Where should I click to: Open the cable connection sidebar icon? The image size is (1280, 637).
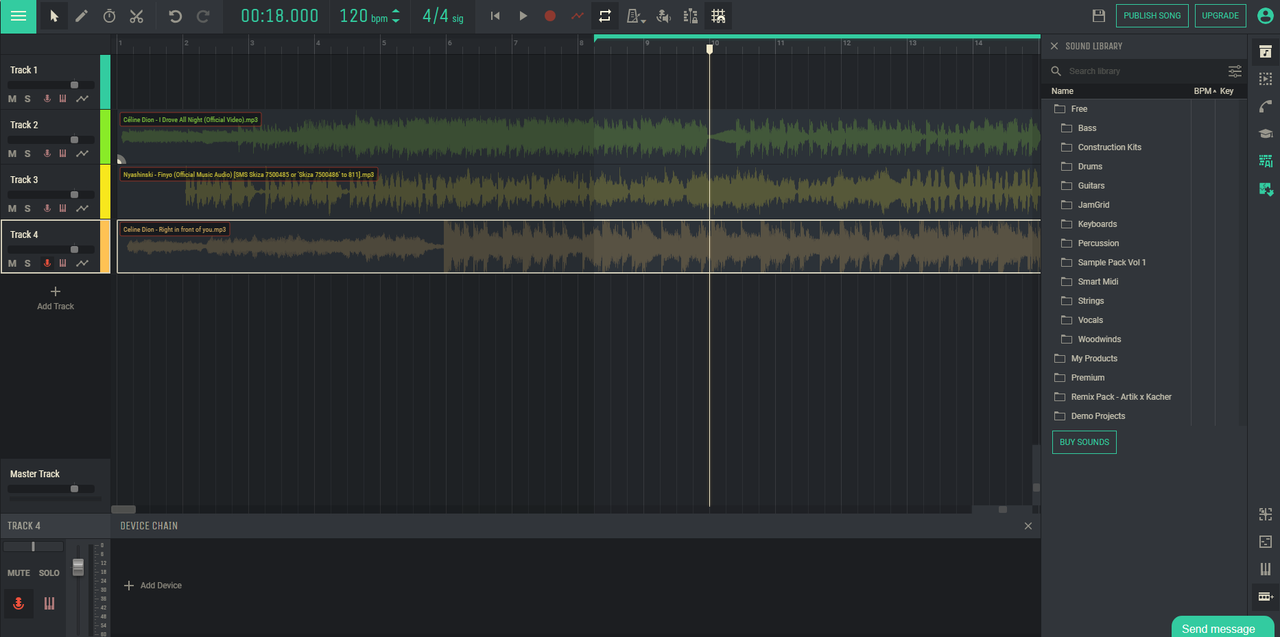(x=1265, y=106)
